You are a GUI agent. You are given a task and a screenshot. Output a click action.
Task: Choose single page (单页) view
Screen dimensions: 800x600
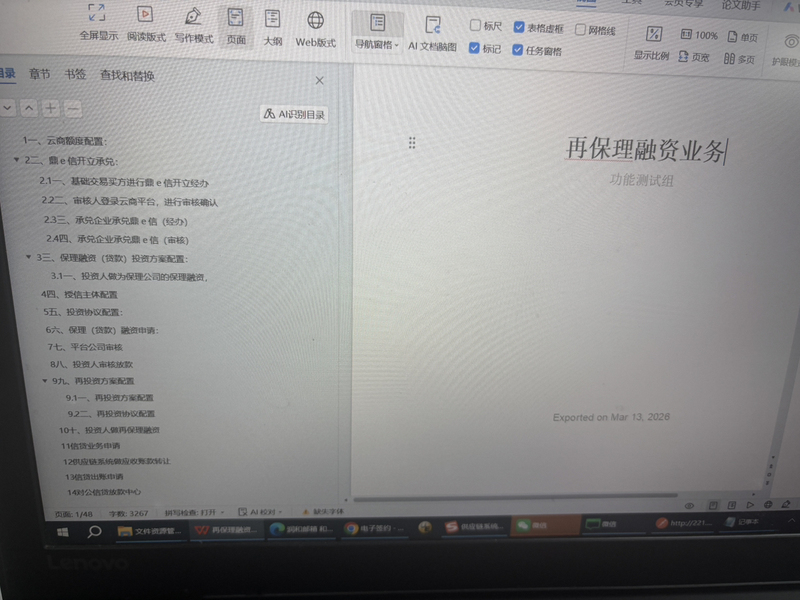click(x=742, y=37)
